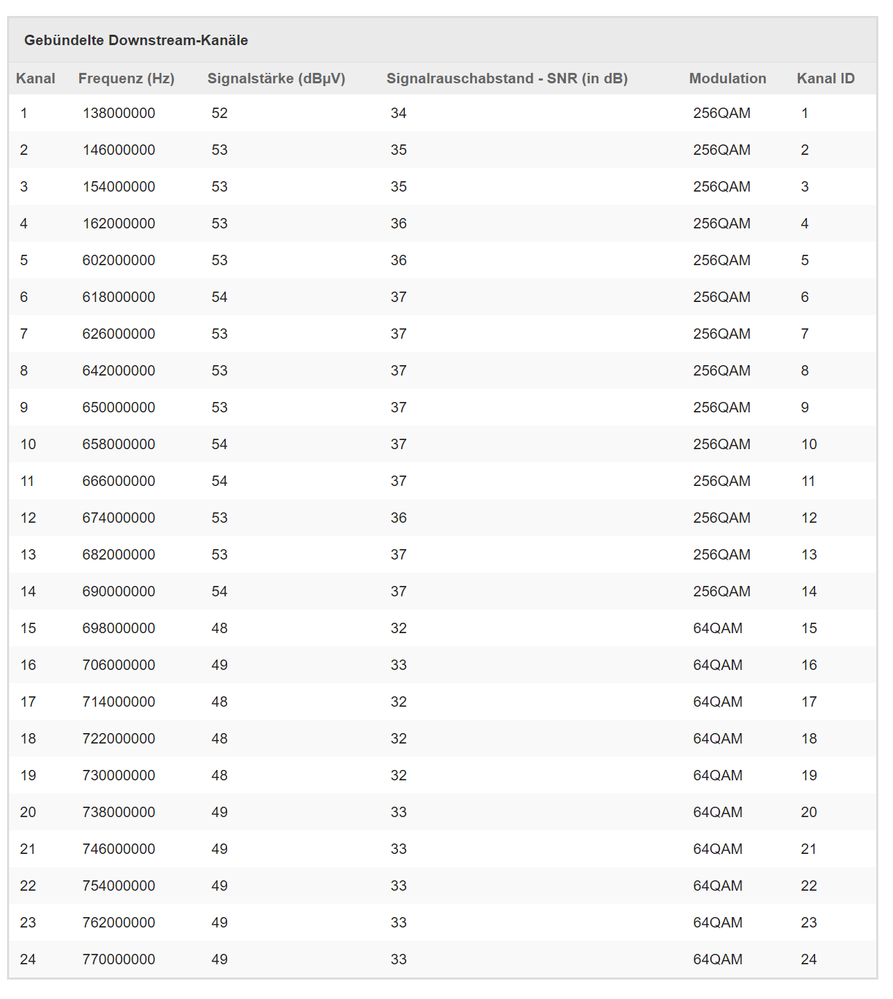Viewport: 893px width, 999px height.
Task: Click the signal strength value for channel 6
Action: tap(220, 298)
